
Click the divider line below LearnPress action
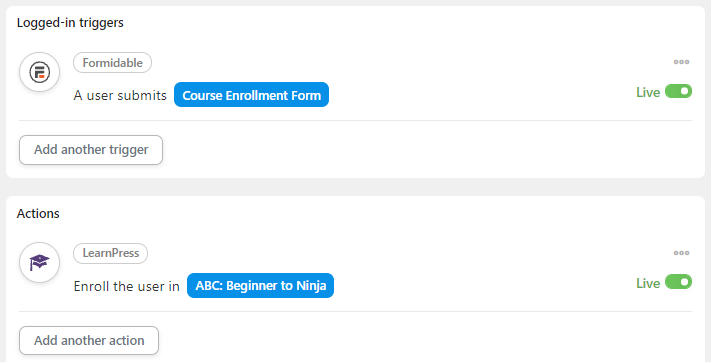point(356,312)
